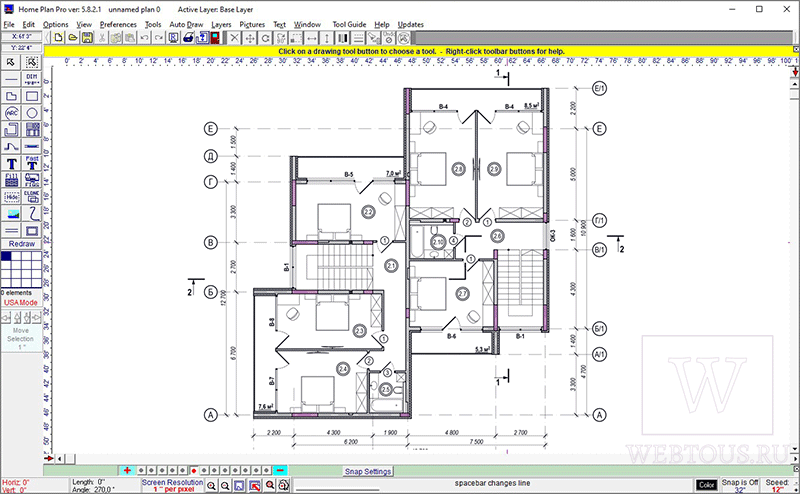The image size is (800, 494).
Task: Toggle the Snap is Off indicator
Action: click(740, 485)
